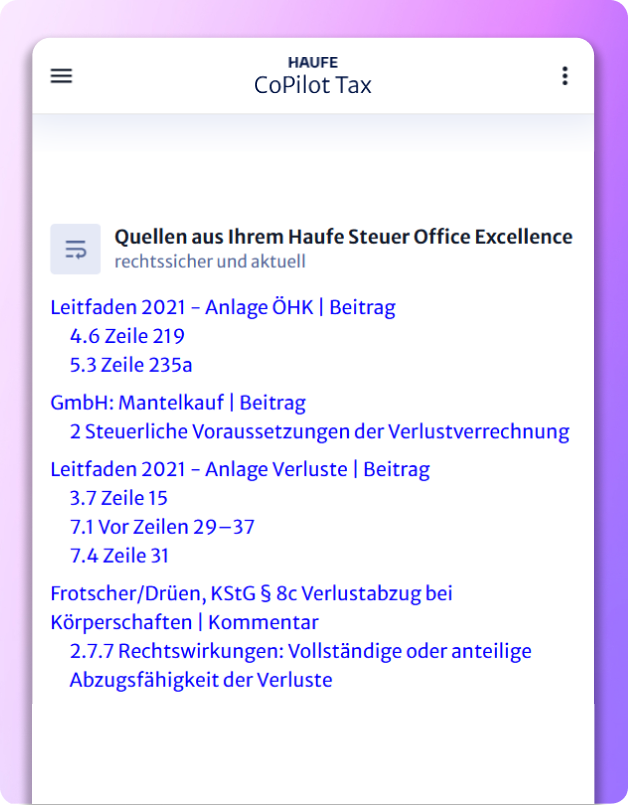
Task: Click subtitle rechtssicher und aktuell
Action: (210, 261)
